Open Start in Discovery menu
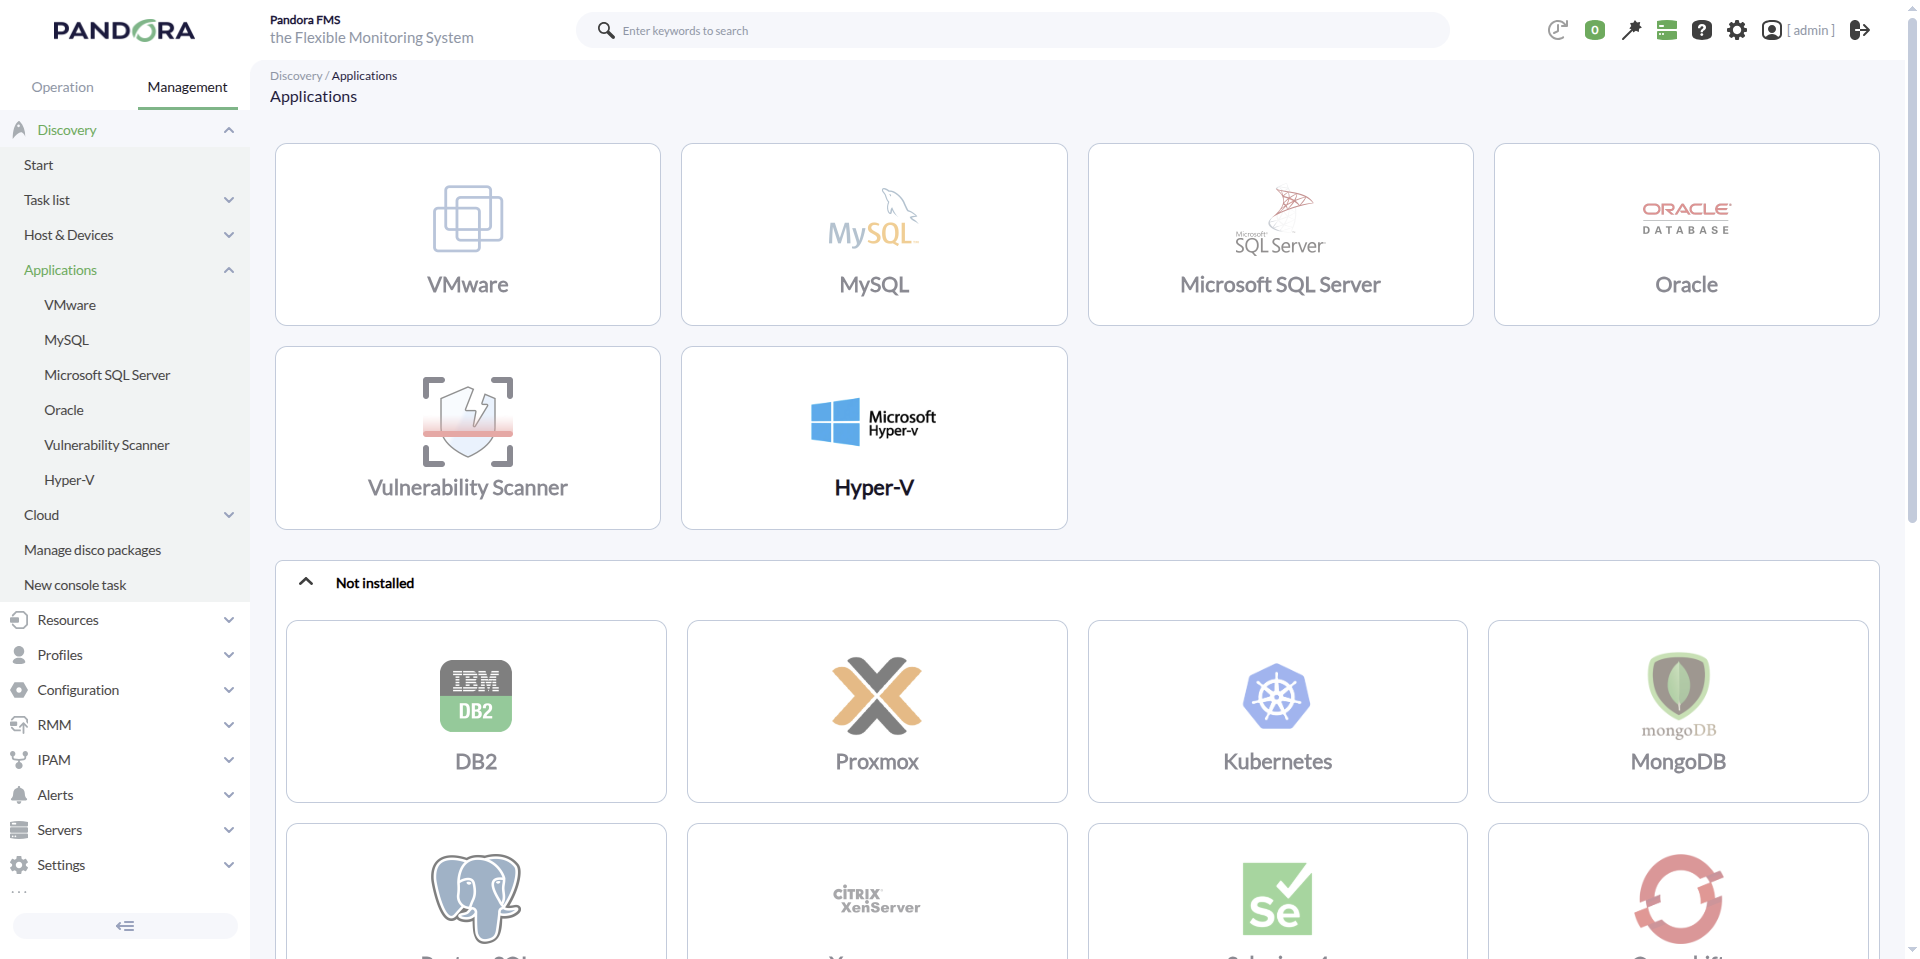Image resolution: width=1920 pixels, height=959 pixels. click(x=39, y=165)
